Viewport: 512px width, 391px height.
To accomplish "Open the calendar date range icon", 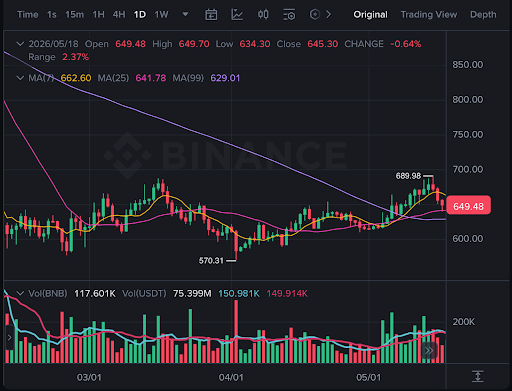I will 211,15.
